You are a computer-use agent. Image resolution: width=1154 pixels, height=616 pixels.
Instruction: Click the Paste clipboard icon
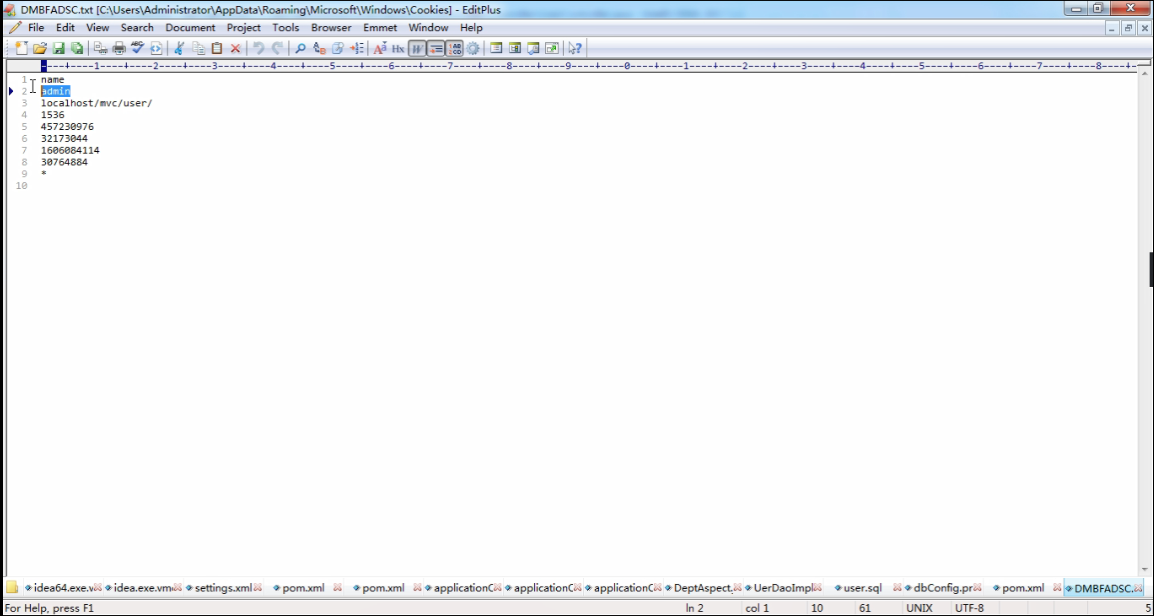(x=216, y=49)
